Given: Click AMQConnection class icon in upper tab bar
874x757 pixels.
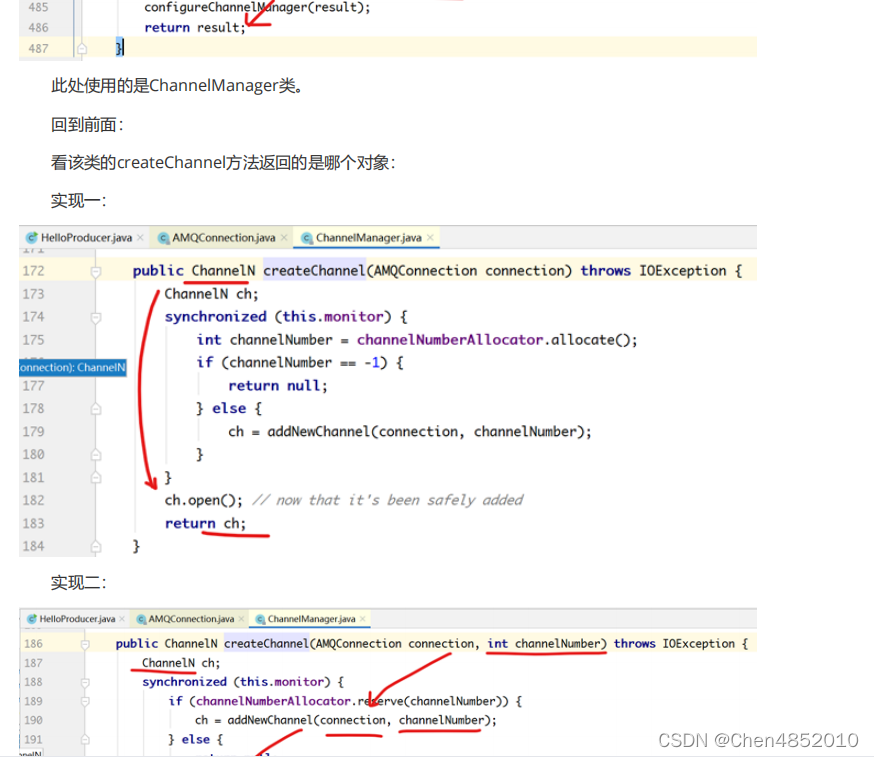Looking at the screenshot, I should click(x=164, y=238).
